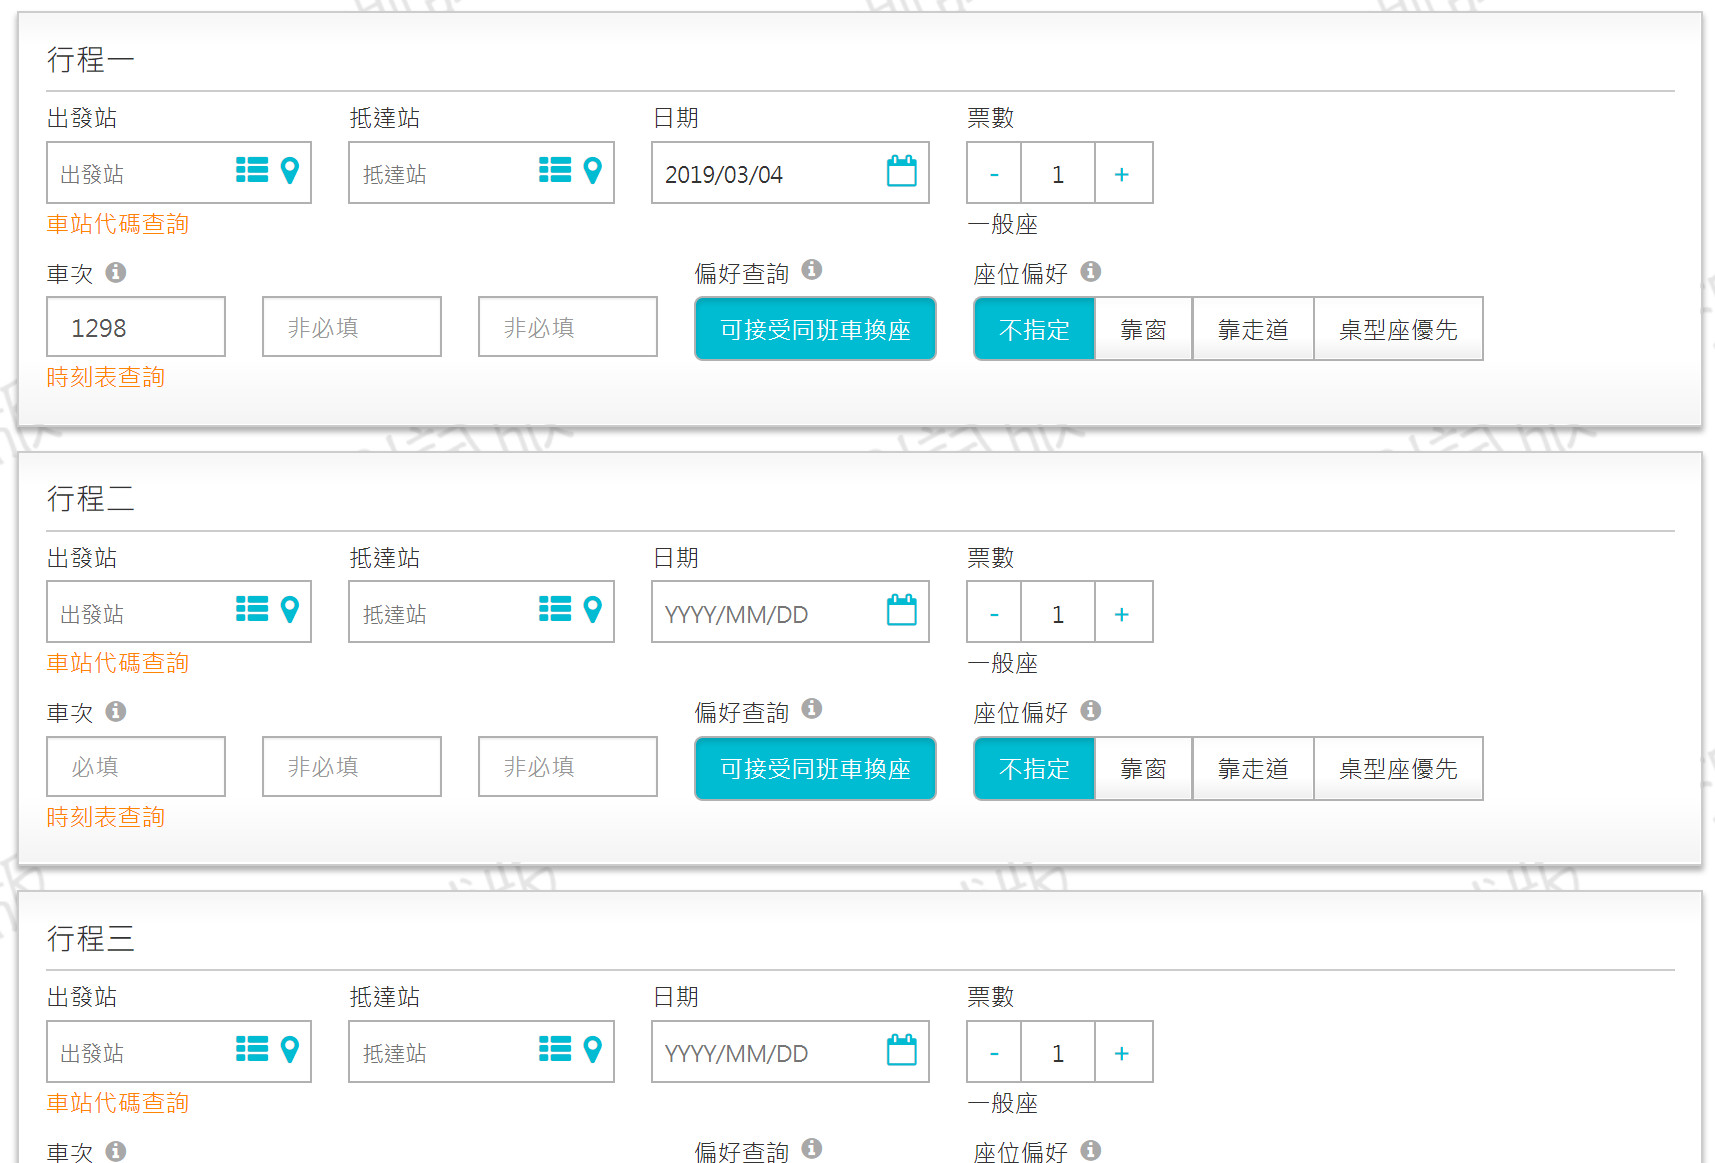Image resolution: width=1715 pixels, height=1163 pixels.
Task: Click info icon beside 行程二 座位偏好
Action: click(1091, 710)
